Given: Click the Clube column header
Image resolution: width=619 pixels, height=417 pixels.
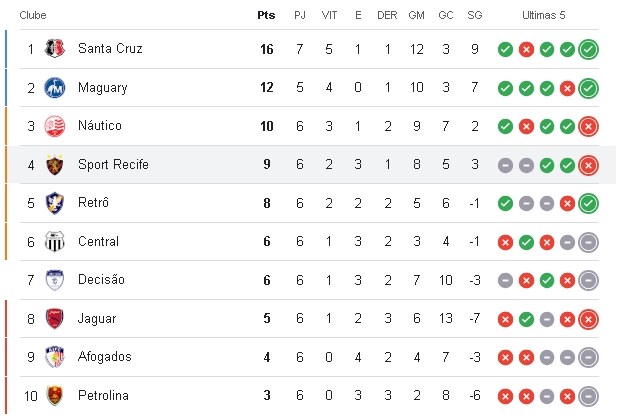Looking at the screenshot, I should (33, 15).
